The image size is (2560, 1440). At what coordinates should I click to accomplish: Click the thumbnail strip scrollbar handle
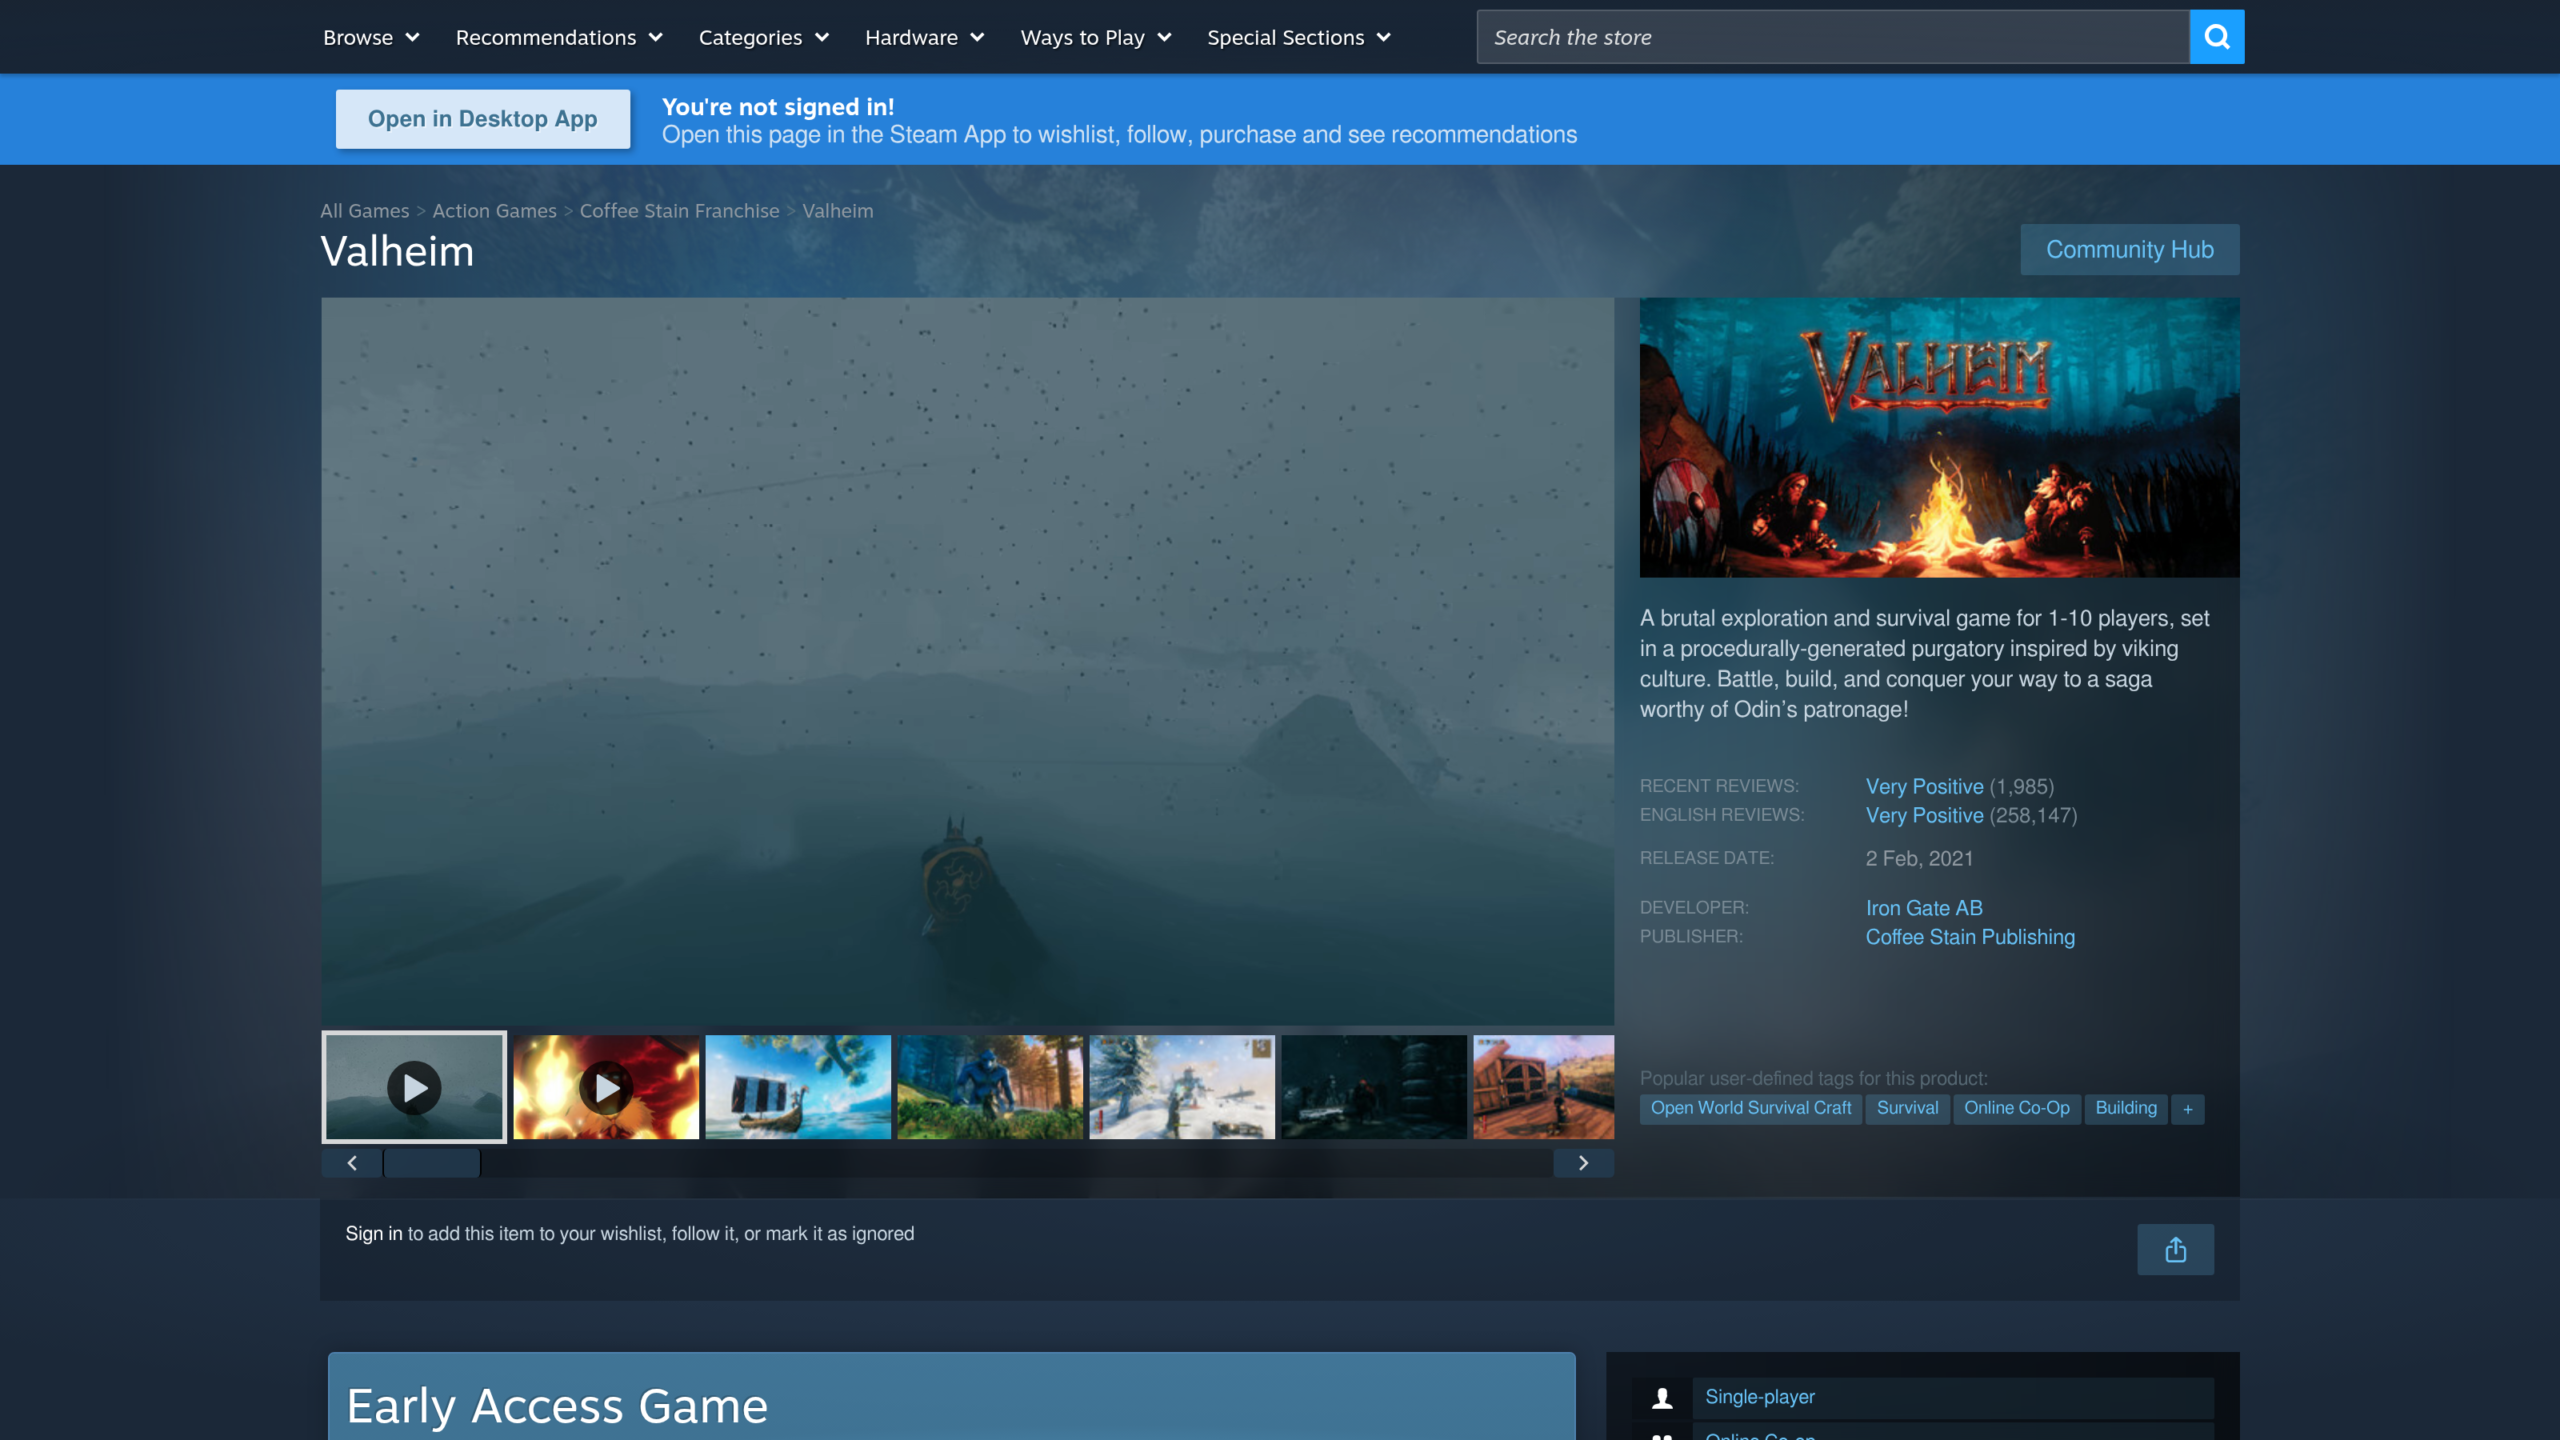[432, 1163]
